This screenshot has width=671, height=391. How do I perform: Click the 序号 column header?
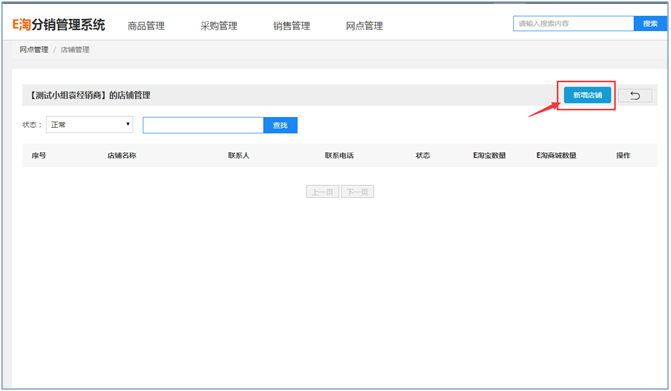(39, 155)
